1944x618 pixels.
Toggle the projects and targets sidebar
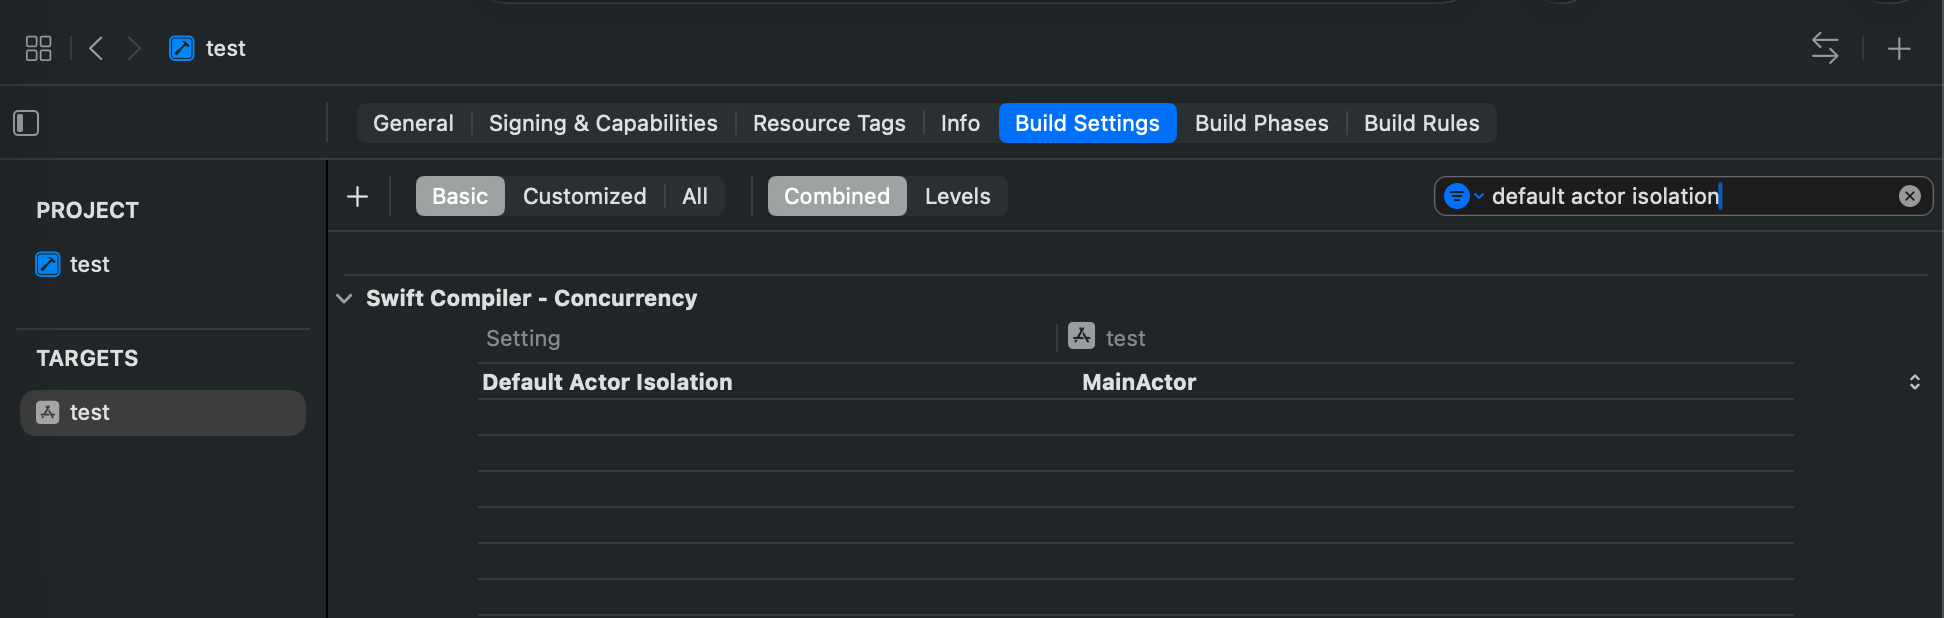(x=26, y=123)
